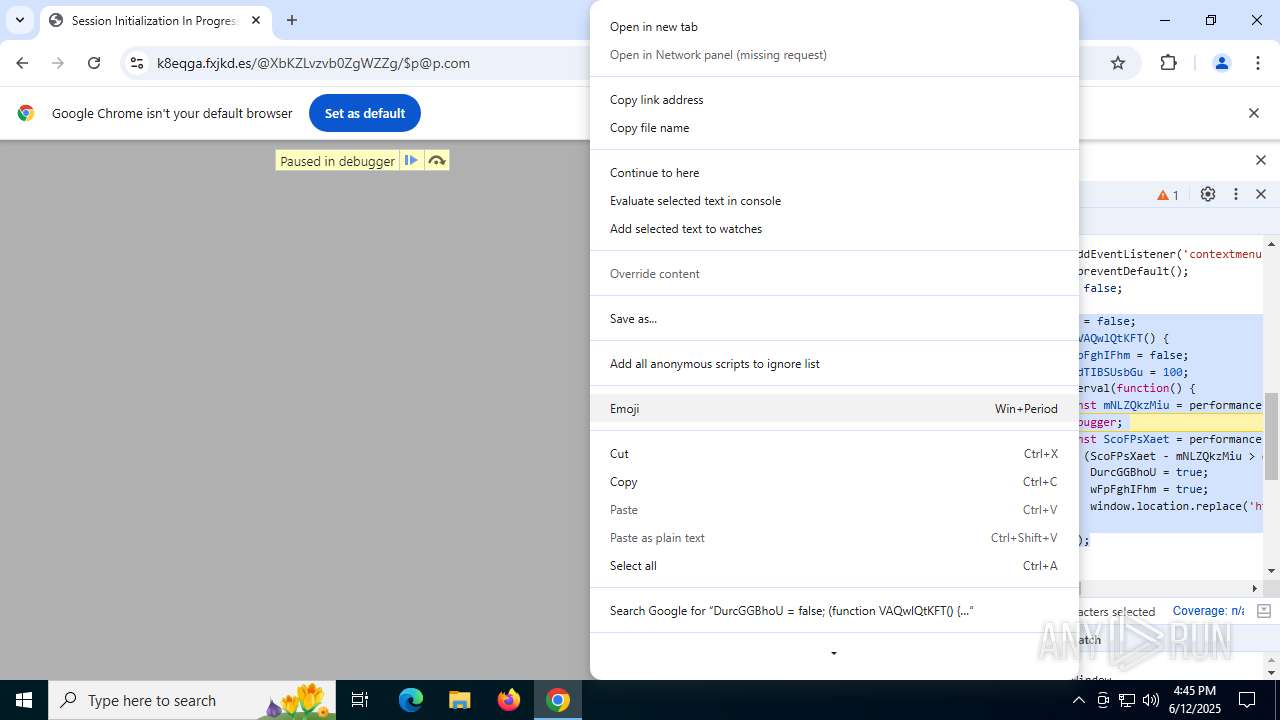Open a new tab with plus button
The image size is (1280, 720).
point(292,20)
